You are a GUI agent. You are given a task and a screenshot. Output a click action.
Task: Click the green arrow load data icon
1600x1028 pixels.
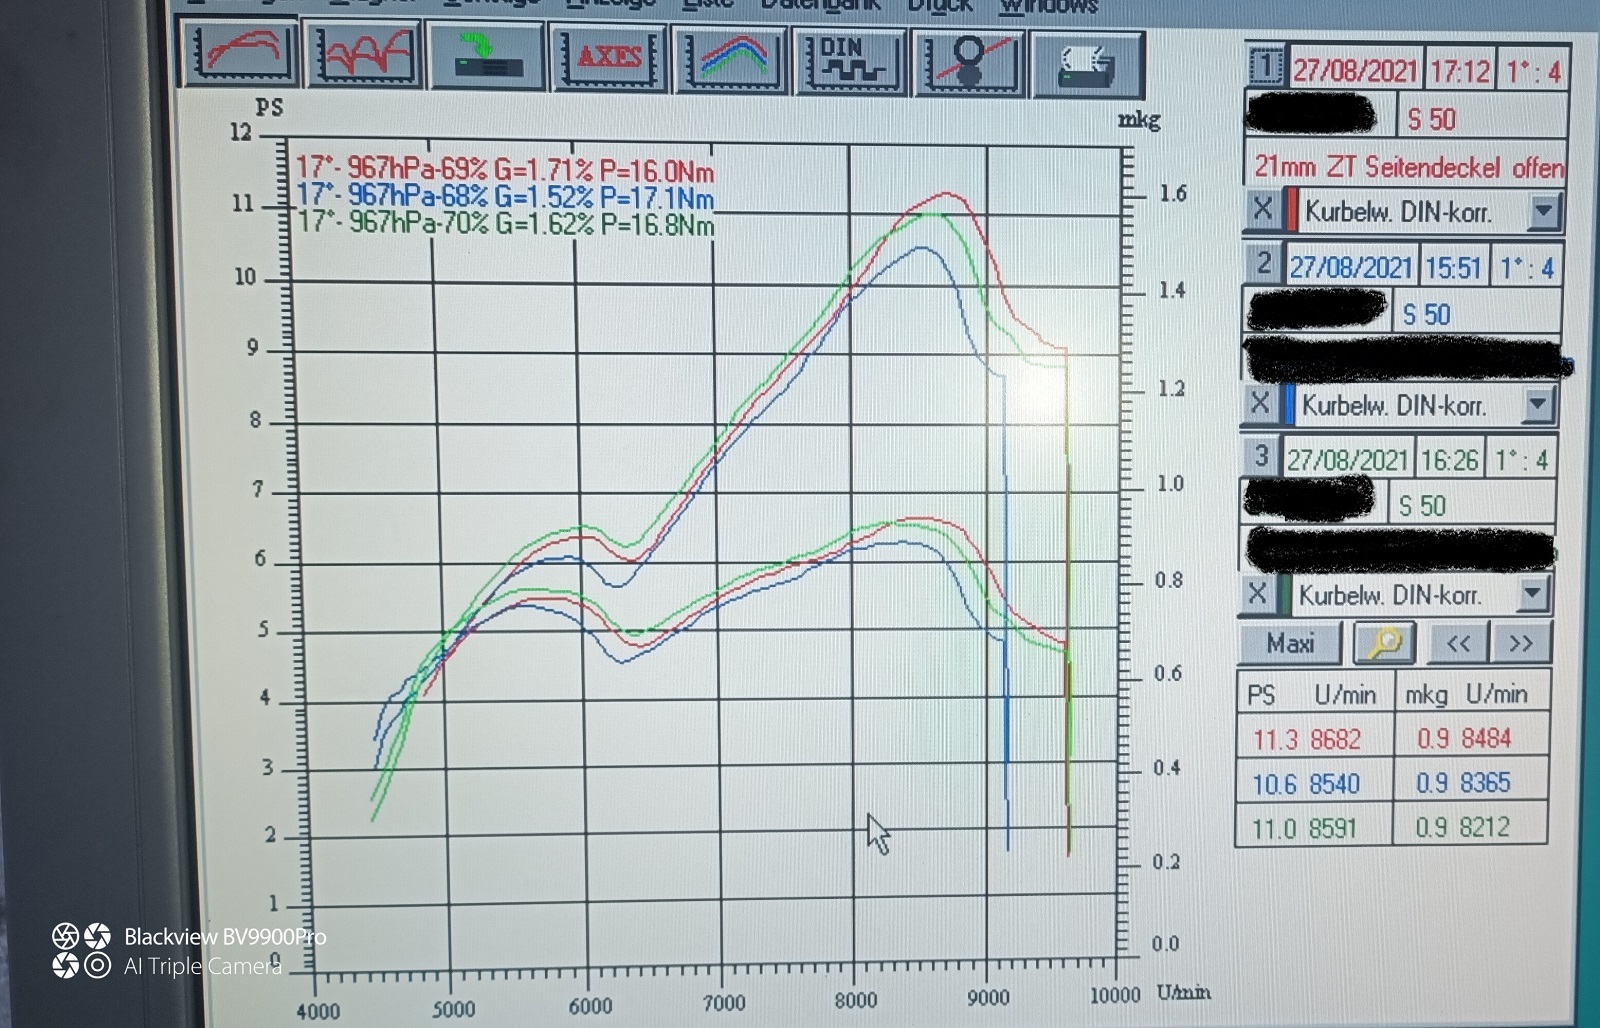[x=487, y=57]
